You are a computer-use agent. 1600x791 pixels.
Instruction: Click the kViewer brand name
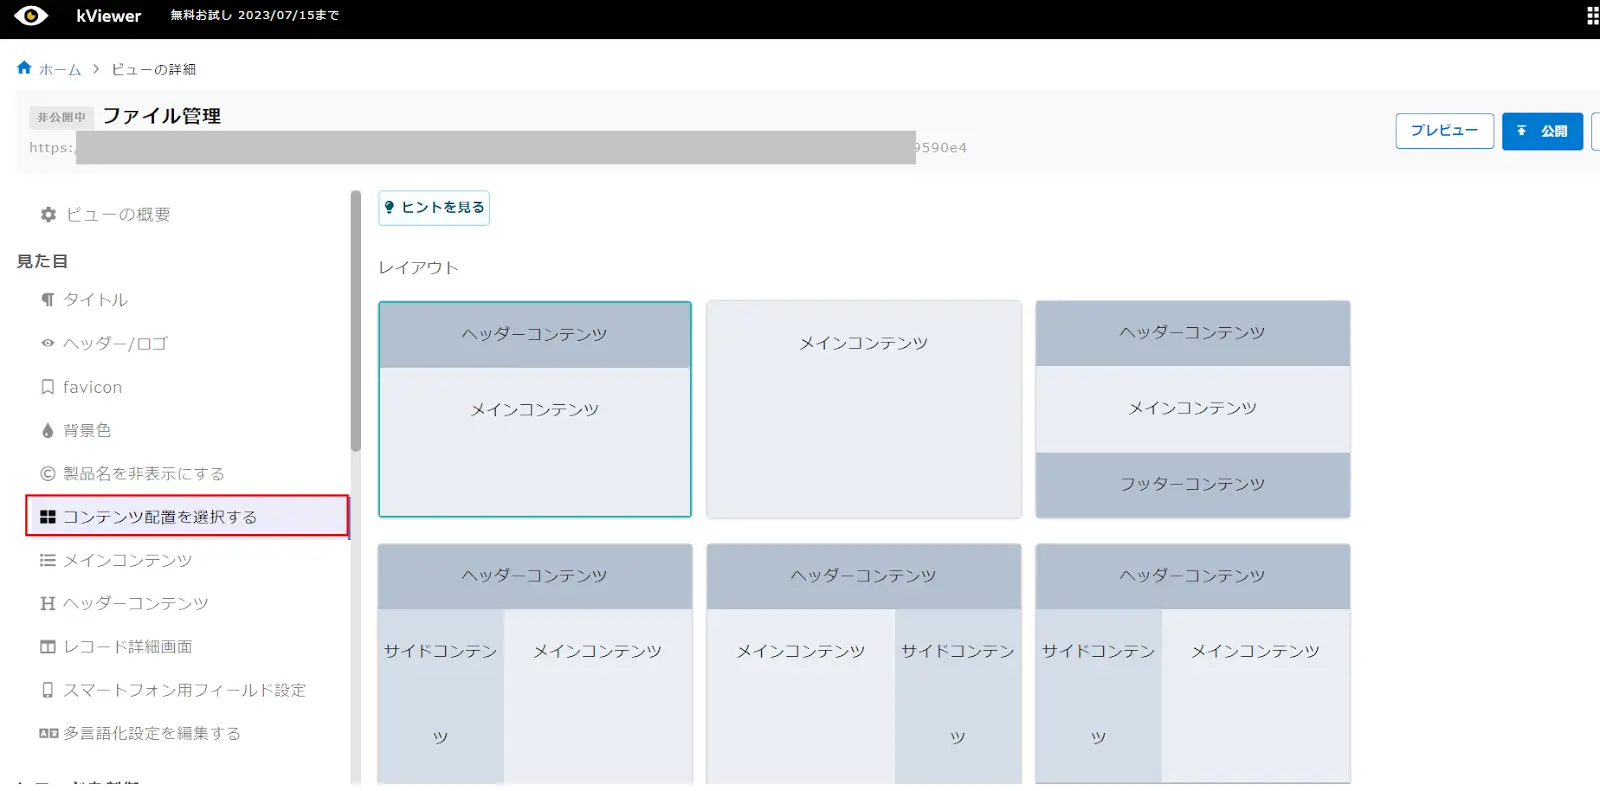click(108, 16)
